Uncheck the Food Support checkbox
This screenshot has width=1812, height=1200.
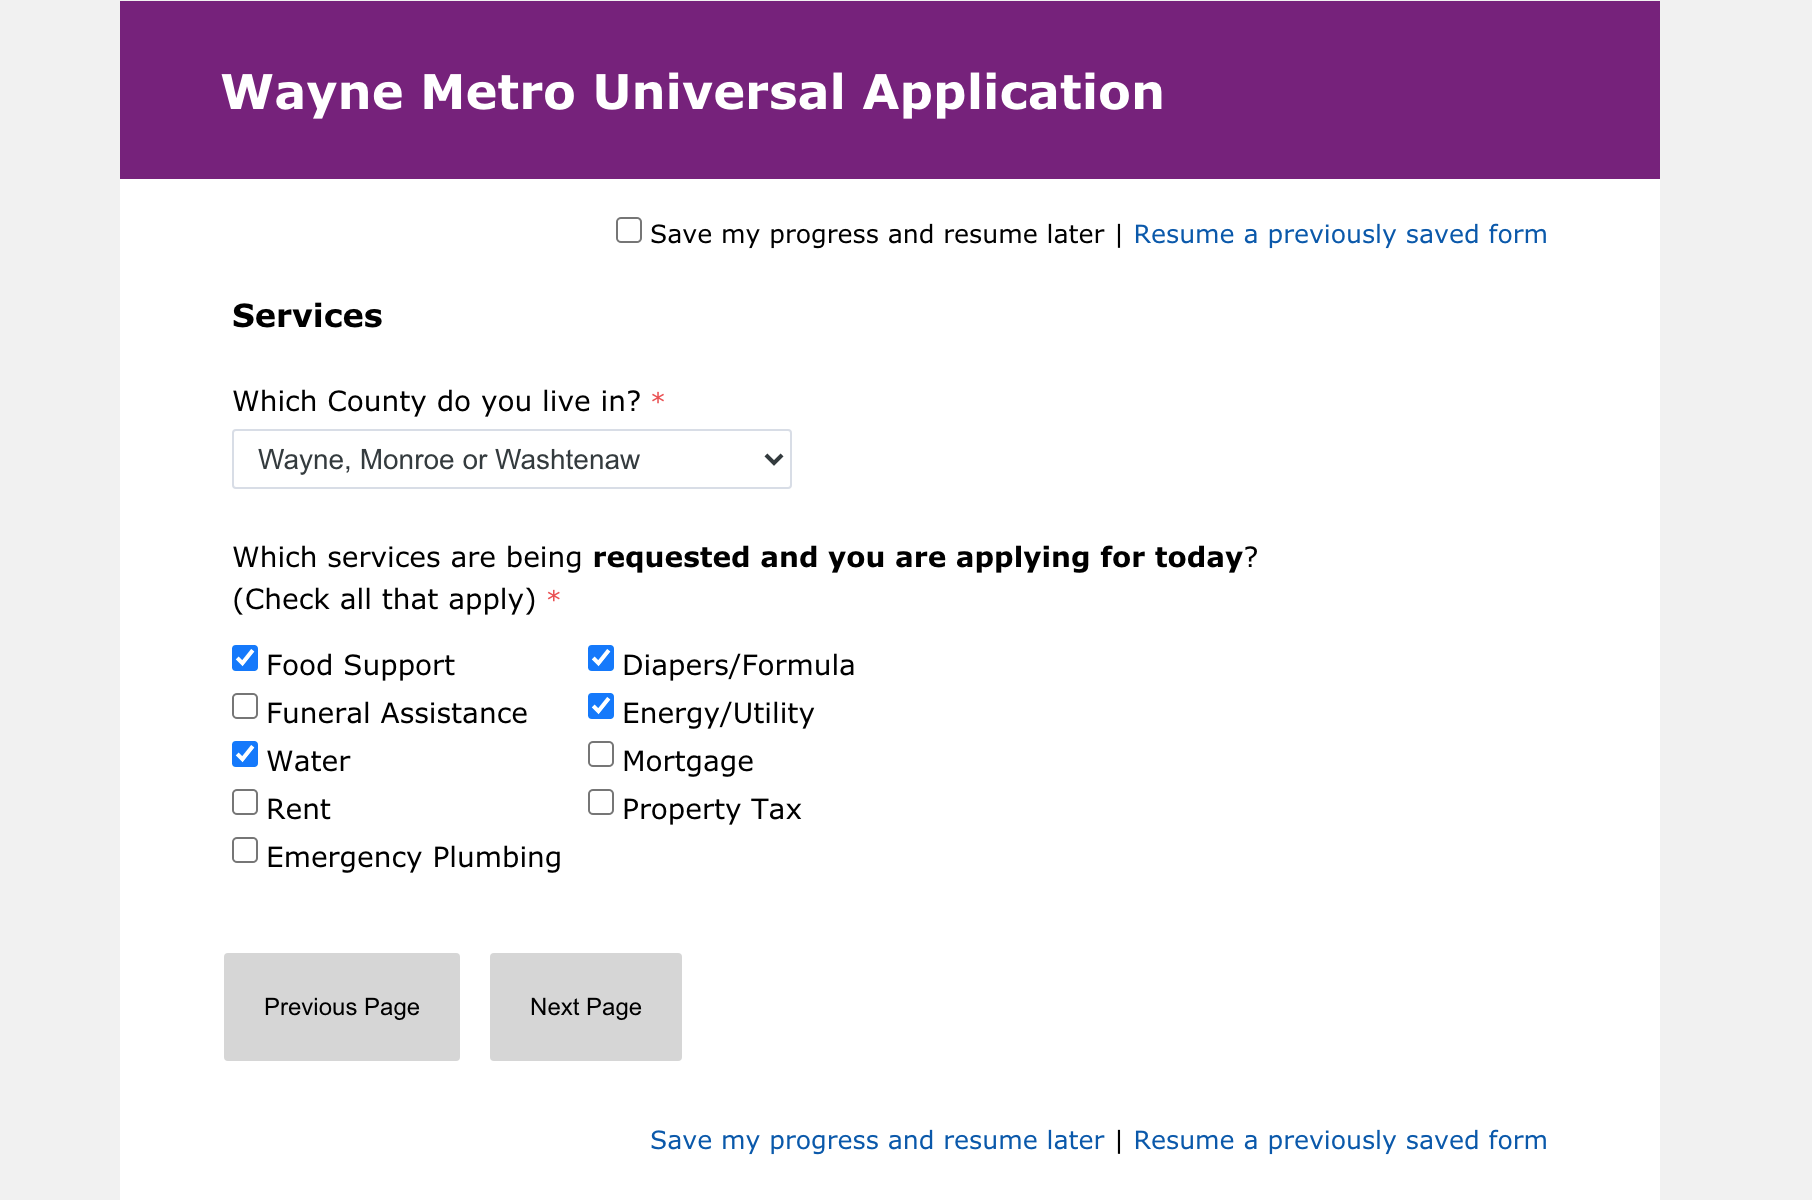click(245, 658)
